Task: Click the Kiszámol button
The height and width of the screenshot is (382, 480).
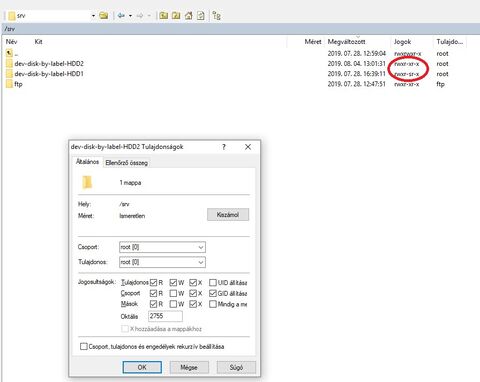Action: [228, 215]
